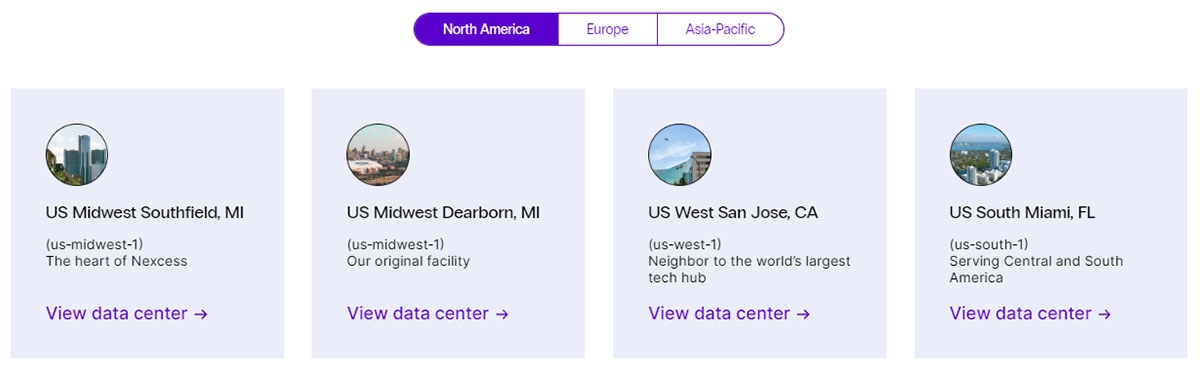Switch to the Asia-Pacific region tab

[x=720, y=29]
